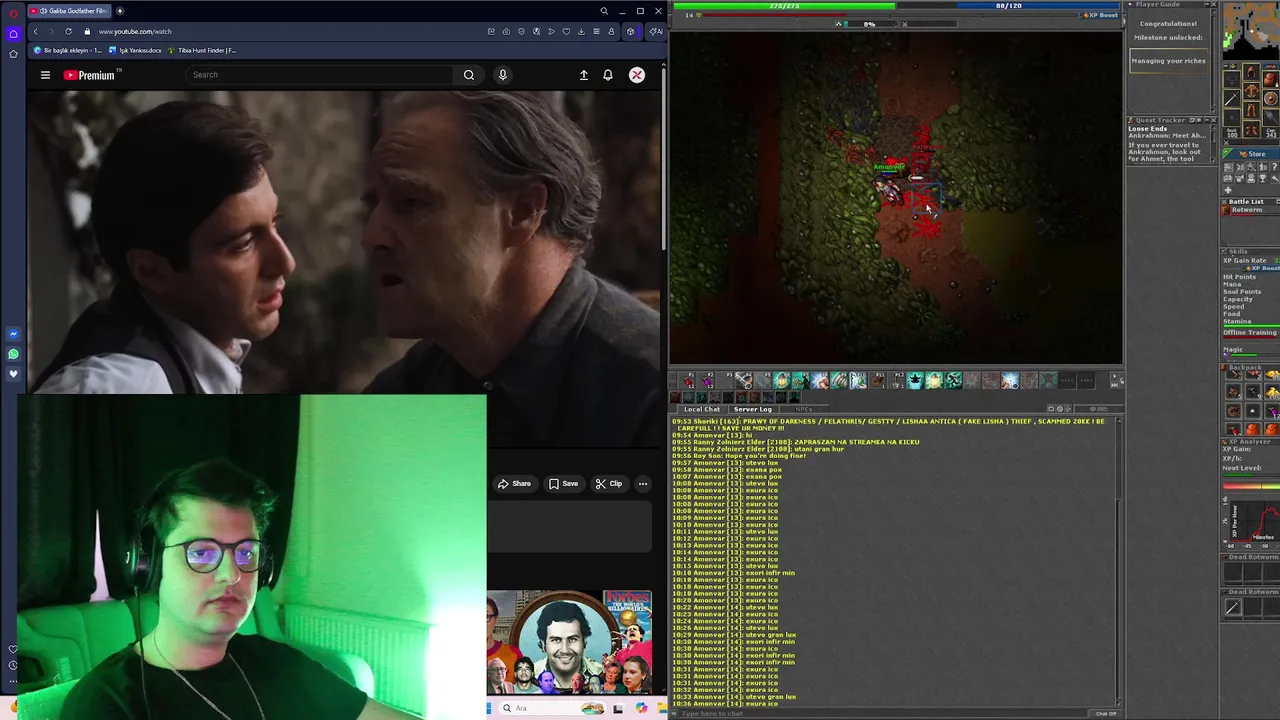Select the boots equipment slot
Screen dimensions: 1280x720
tap(1251, 129)
